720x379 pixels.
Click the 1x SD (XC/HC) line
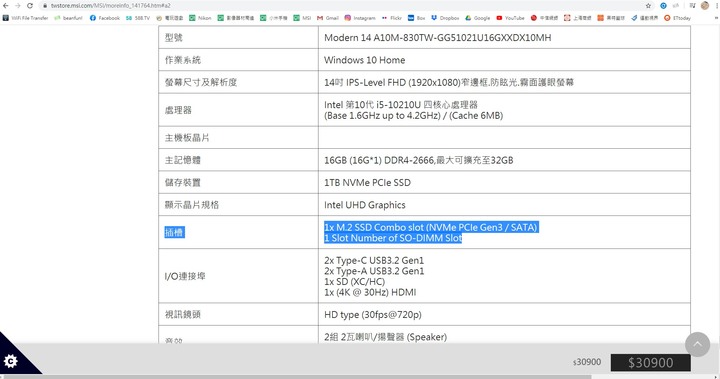coord(354,282)
